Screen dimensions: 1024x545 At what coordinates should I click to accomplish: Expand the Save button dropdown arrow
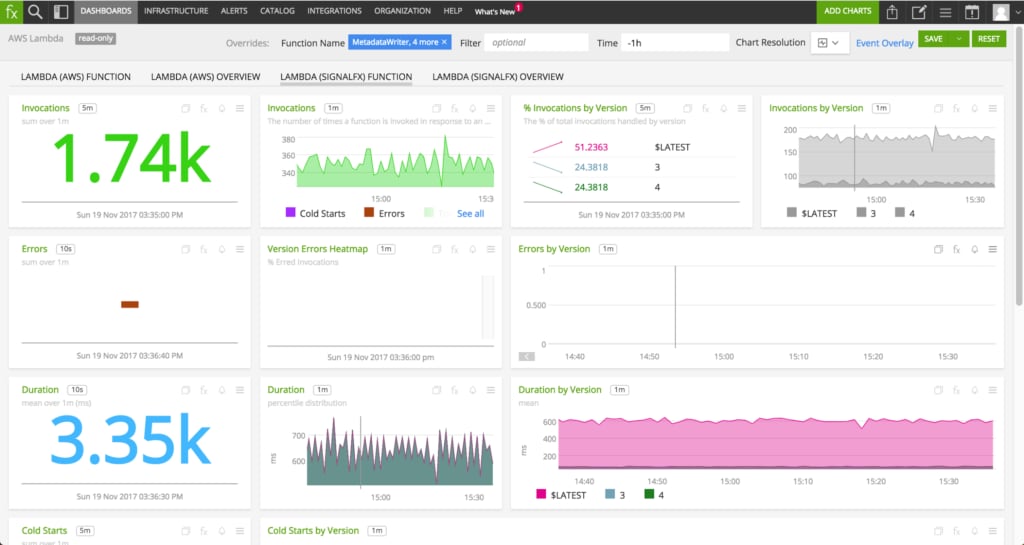pyautogui.click(x=959, y=39)
